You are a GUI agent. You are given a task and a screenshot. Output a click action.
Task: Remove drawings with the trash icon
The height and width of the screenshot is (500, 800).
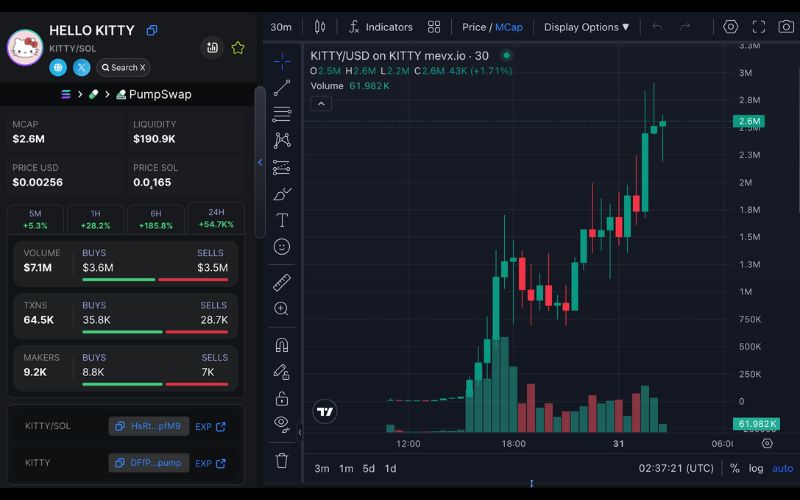coord(282,460)
